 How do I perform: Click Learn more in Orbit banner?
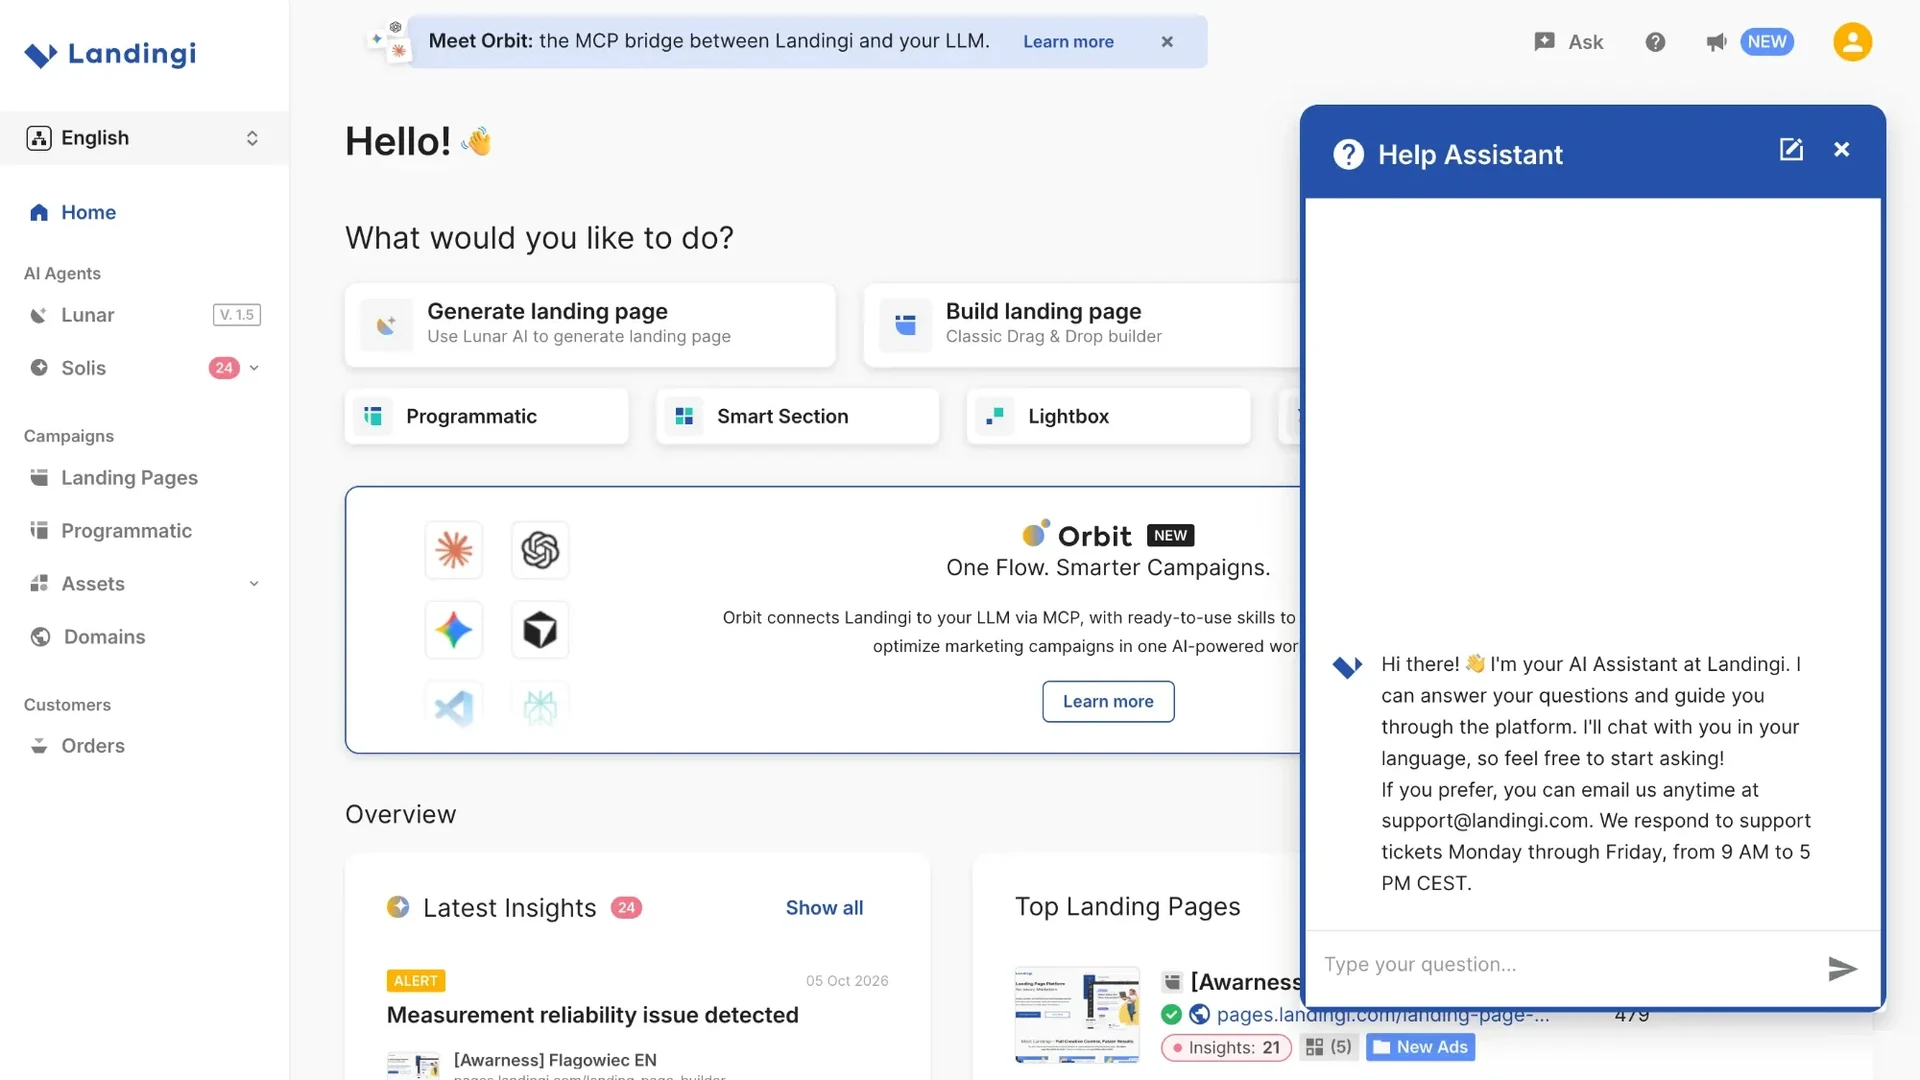[x=1068, y=42]
